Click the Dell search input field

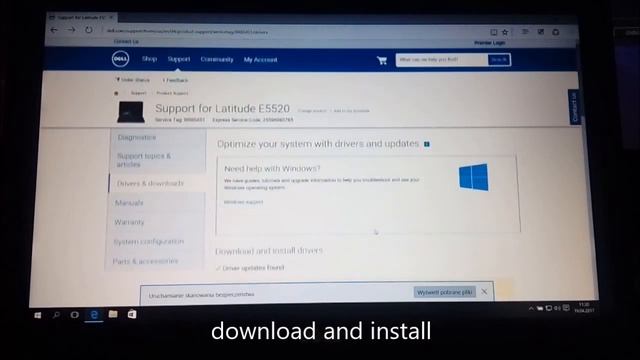tap(442, 60)
